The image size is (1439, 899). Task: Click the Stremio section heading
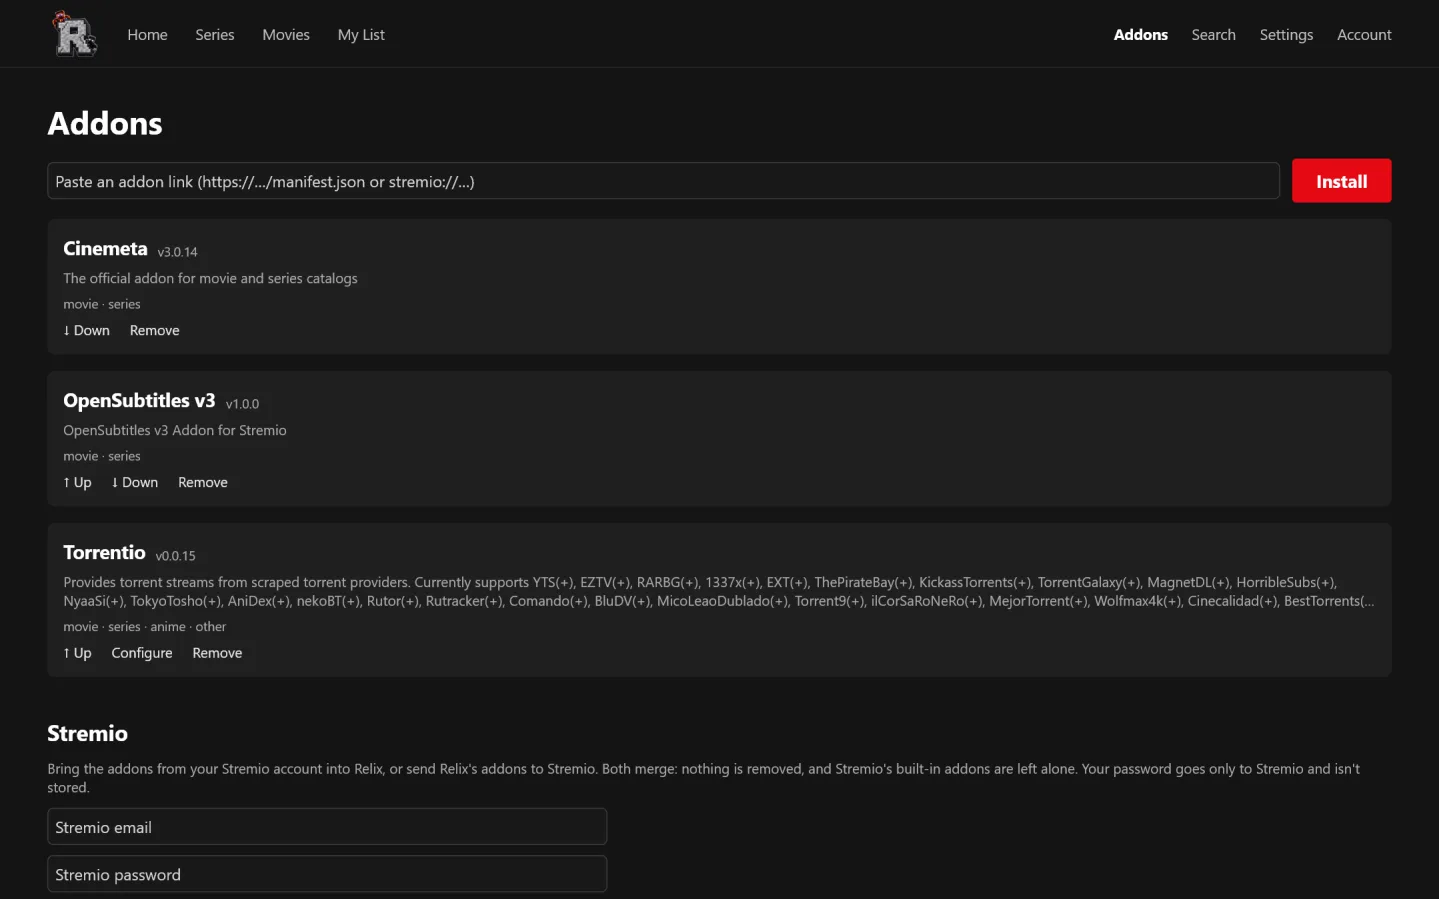click(x=87, y=734)
